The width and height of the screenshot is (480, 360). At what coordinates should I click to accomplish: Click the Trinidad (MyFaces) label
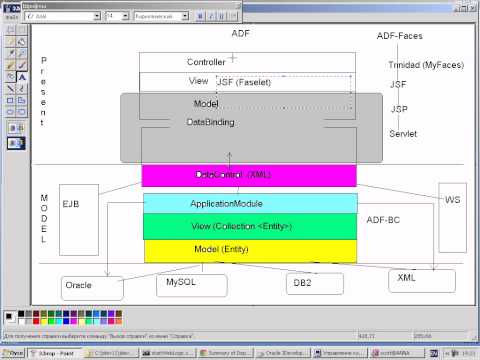[x=426, y=65]
